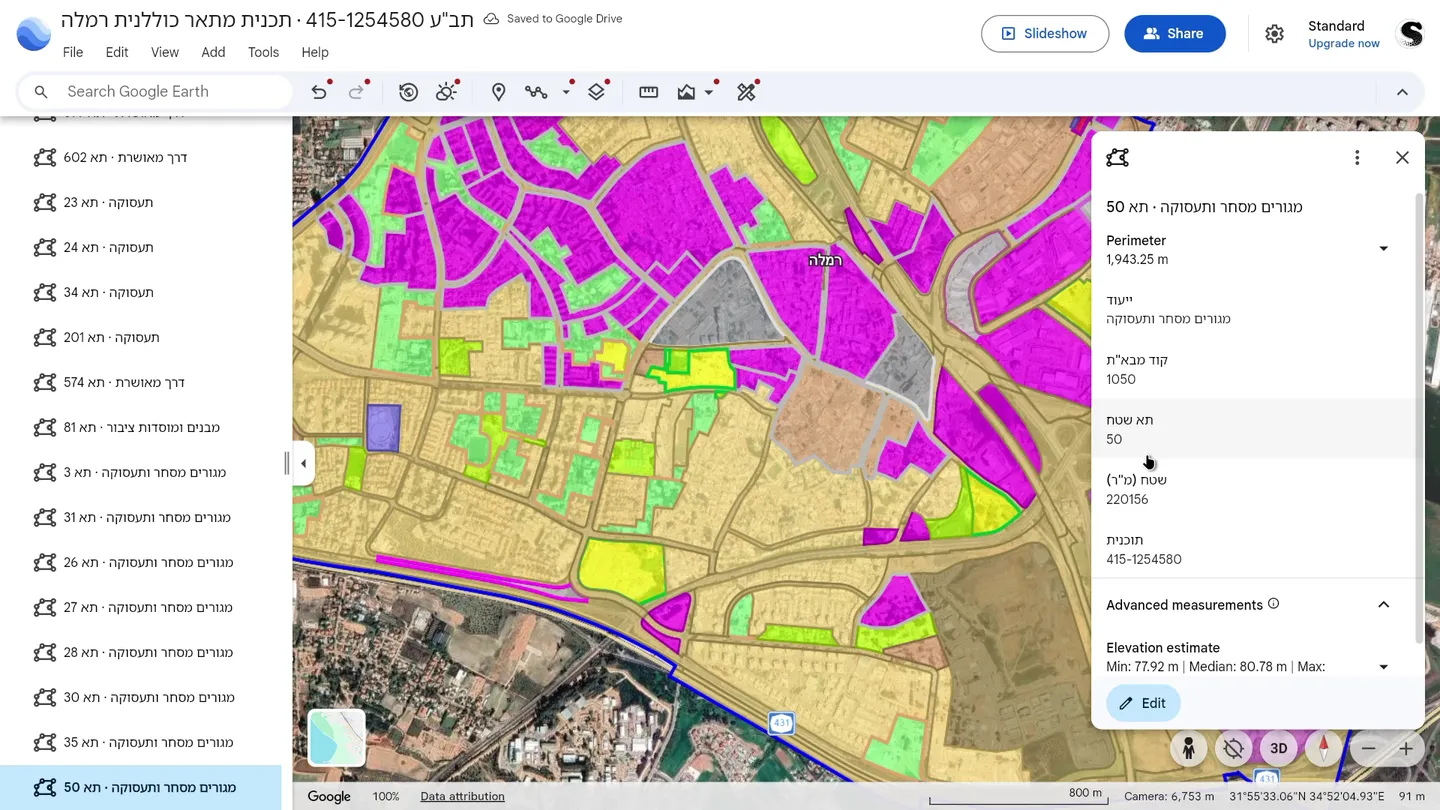Collapse the left sidebar panel arrow
This screenshot has width=1440, height=810.
304,464
